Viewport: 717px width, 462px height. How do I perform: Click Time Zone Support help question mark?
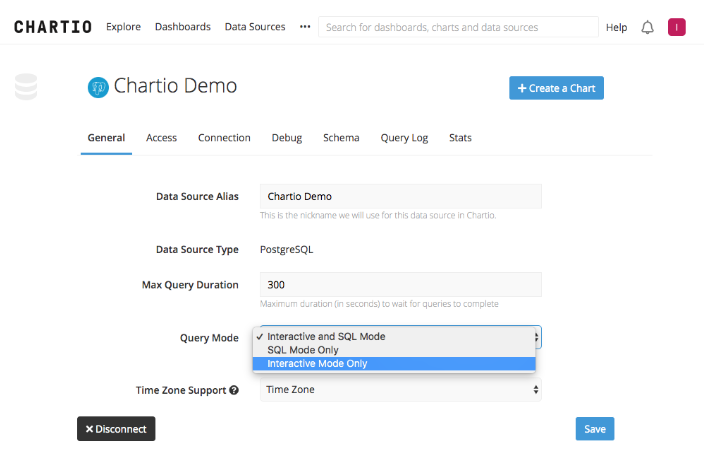(x=234, y=390)
